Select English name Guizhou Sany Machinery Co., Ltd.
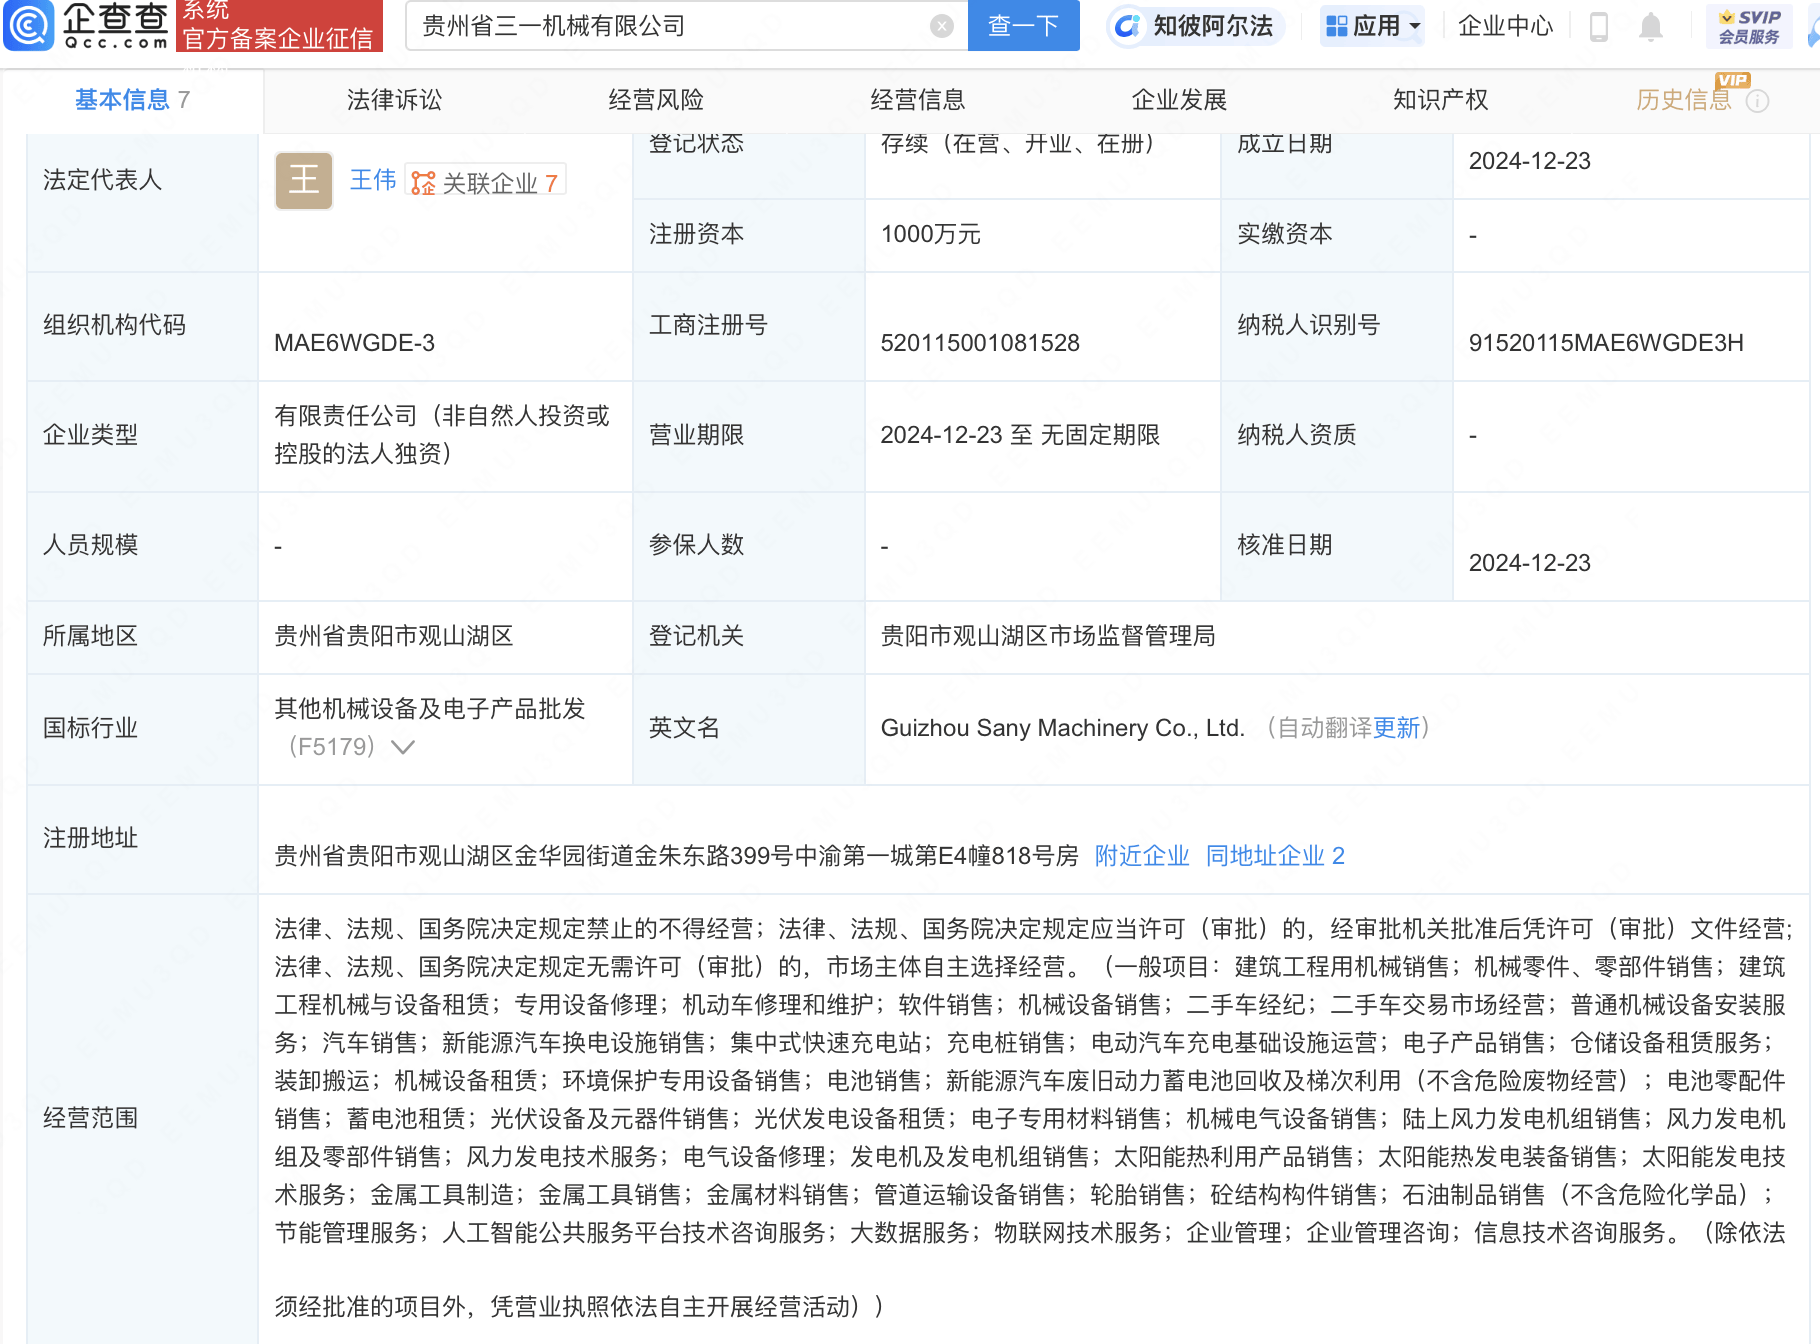Viewport: 1820px width, 1344px height. click(1063, 728)
